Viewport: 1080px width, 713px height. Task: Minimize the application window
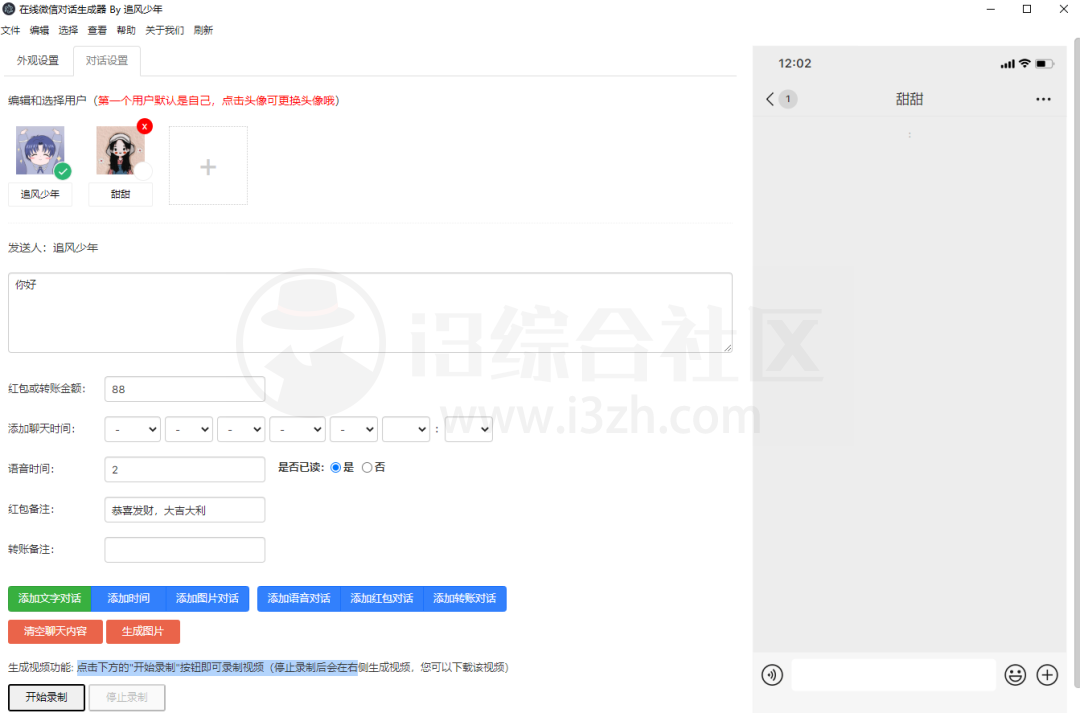click(x=990, y=9)
